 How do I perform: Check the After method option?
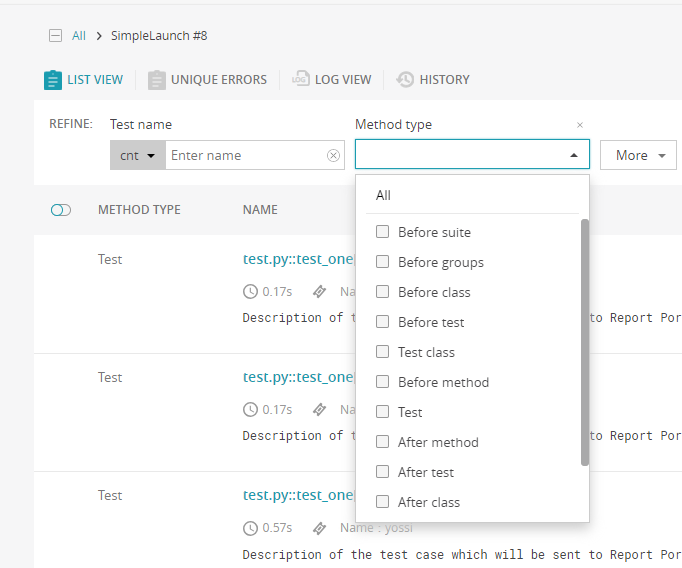point(382,441)
